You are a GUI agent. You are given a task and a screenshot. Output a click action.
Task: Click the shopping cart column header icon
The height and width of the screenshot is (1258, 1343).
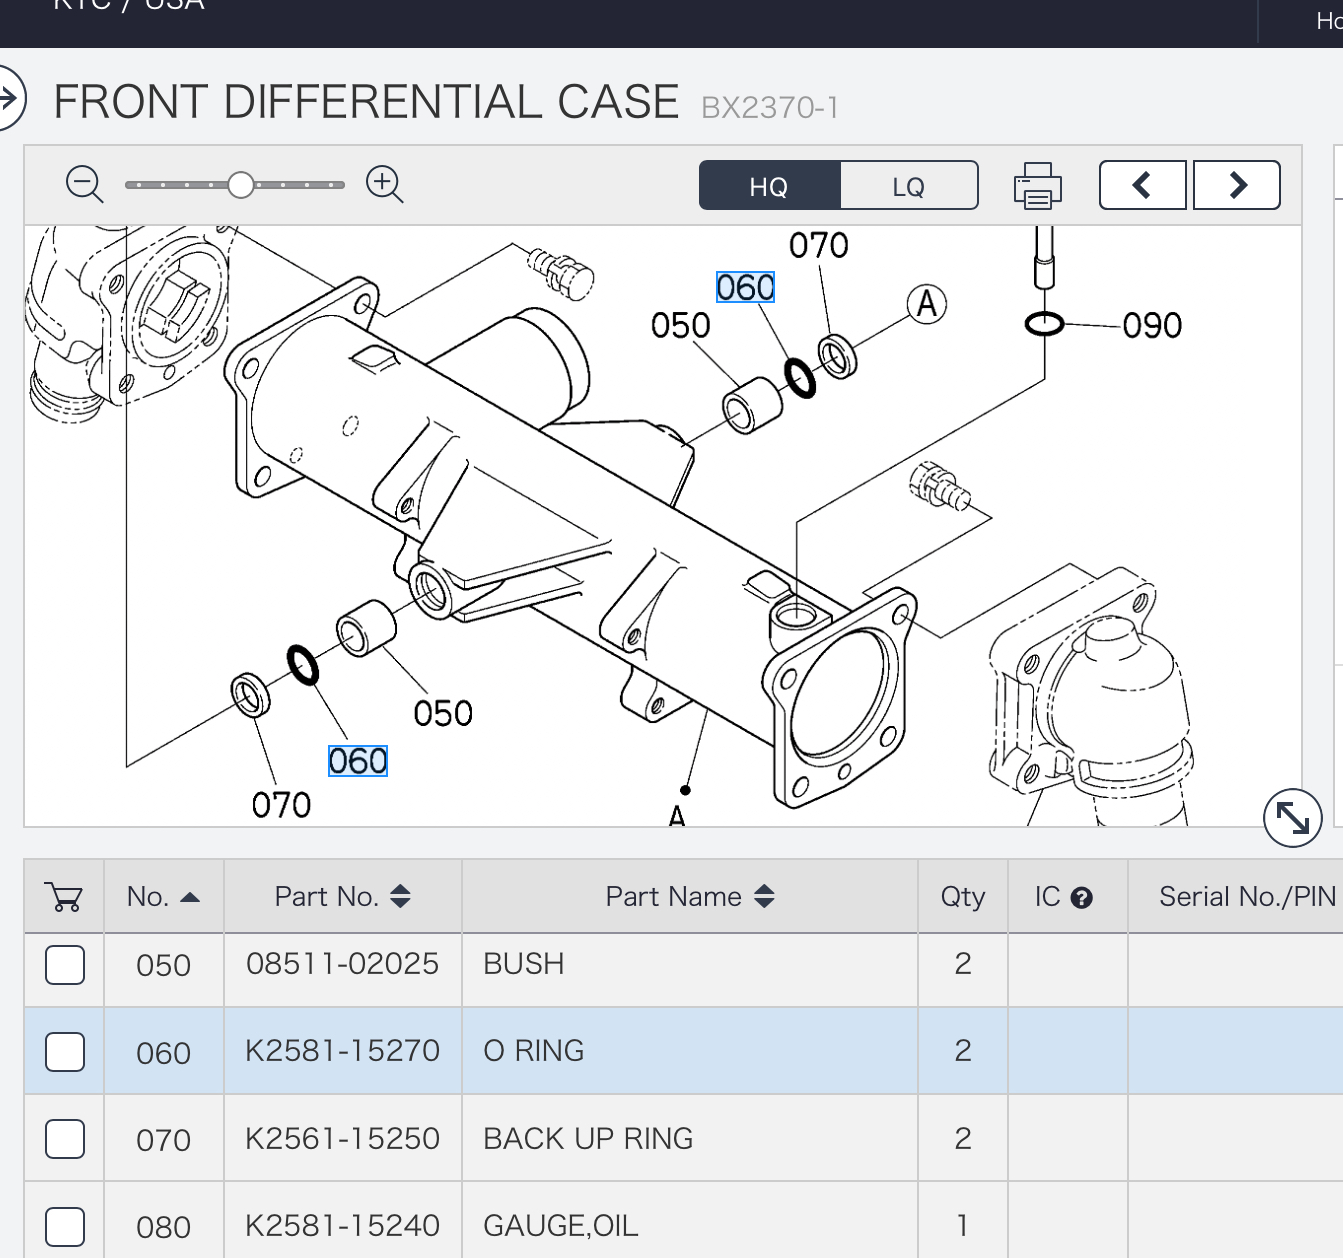click(x=64, y=897)
